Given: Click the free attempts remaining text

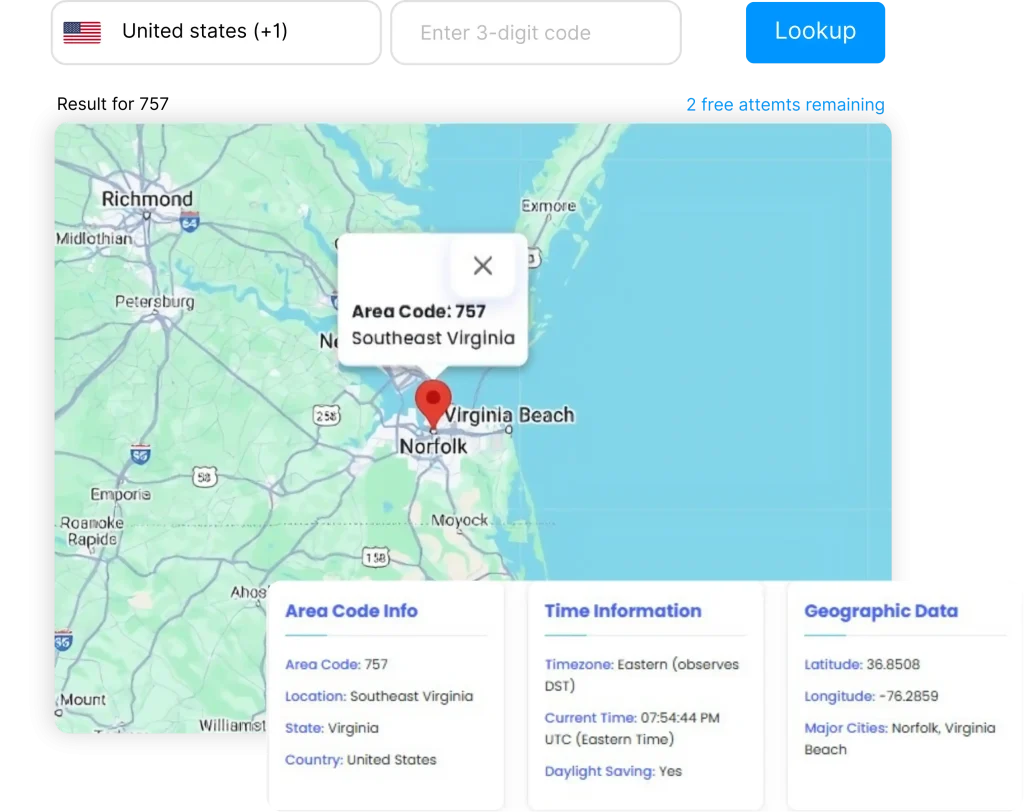Looking at the screenshot, I should 785,104.
